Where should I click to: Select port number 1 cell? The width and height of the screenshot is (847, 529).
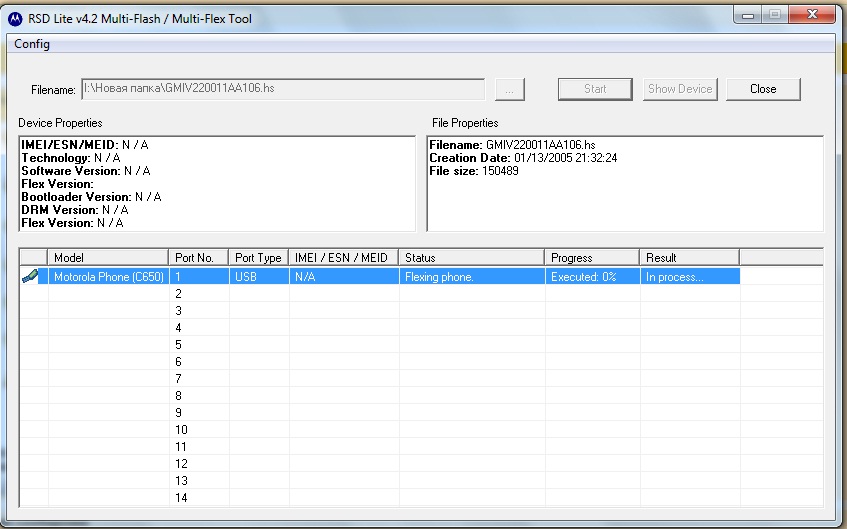pos(199,277)
